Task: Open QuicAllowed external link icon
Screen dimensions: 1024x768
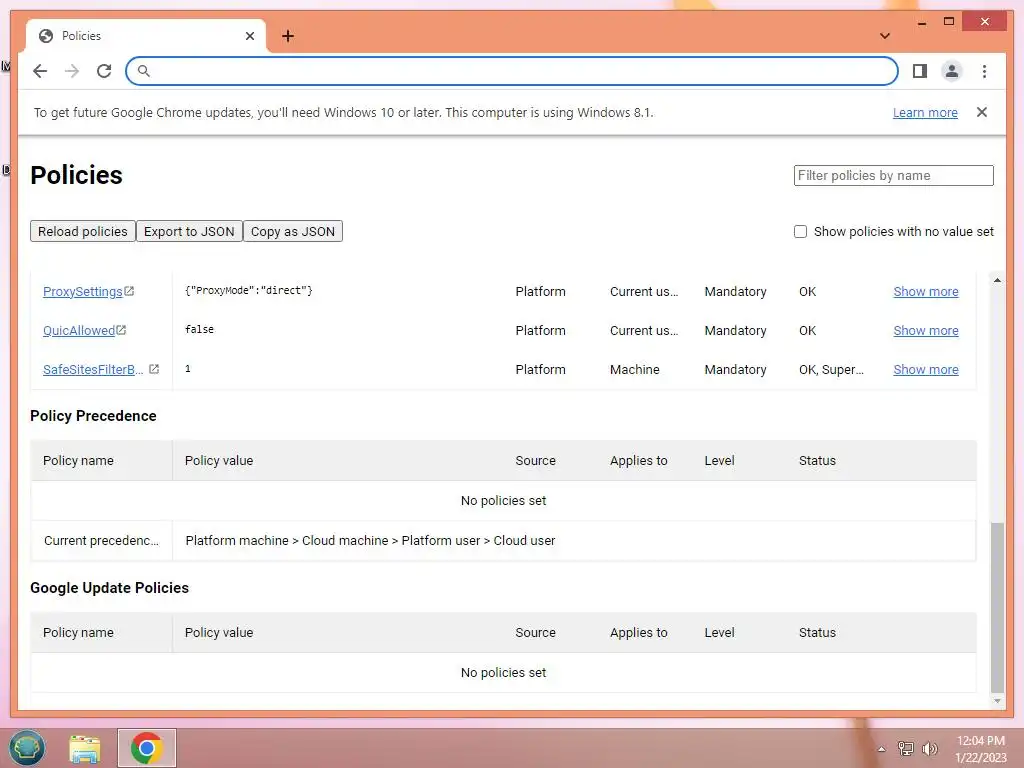Action: [x=121, y=330]
